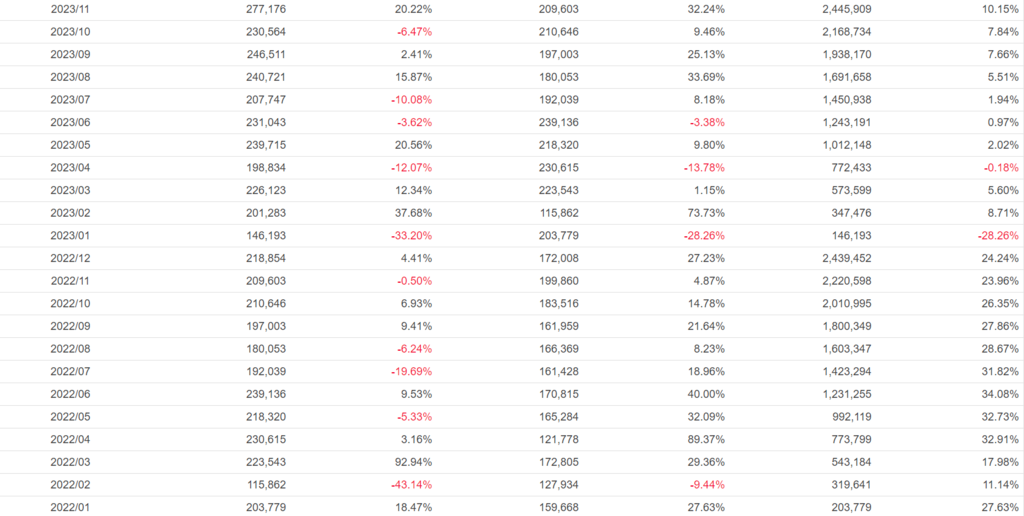
Task: Click the red -6.47% cell
Action: click(x=413, y=31)
